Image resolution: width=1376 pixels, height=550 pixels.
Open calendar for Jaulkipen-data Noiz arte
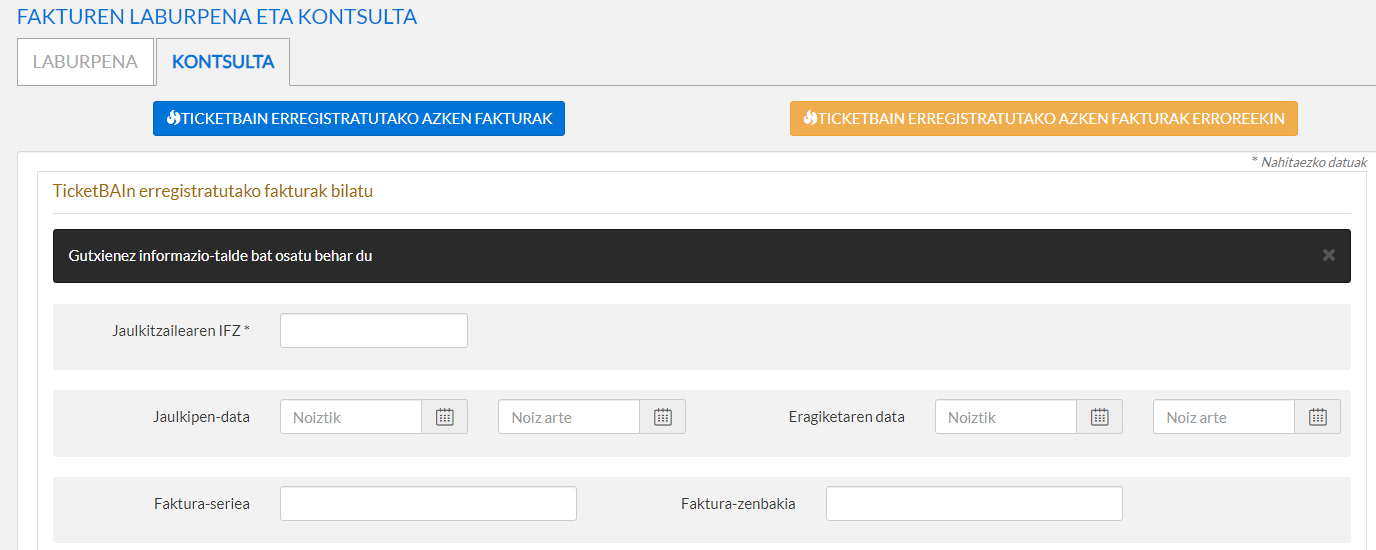(662, 417)
